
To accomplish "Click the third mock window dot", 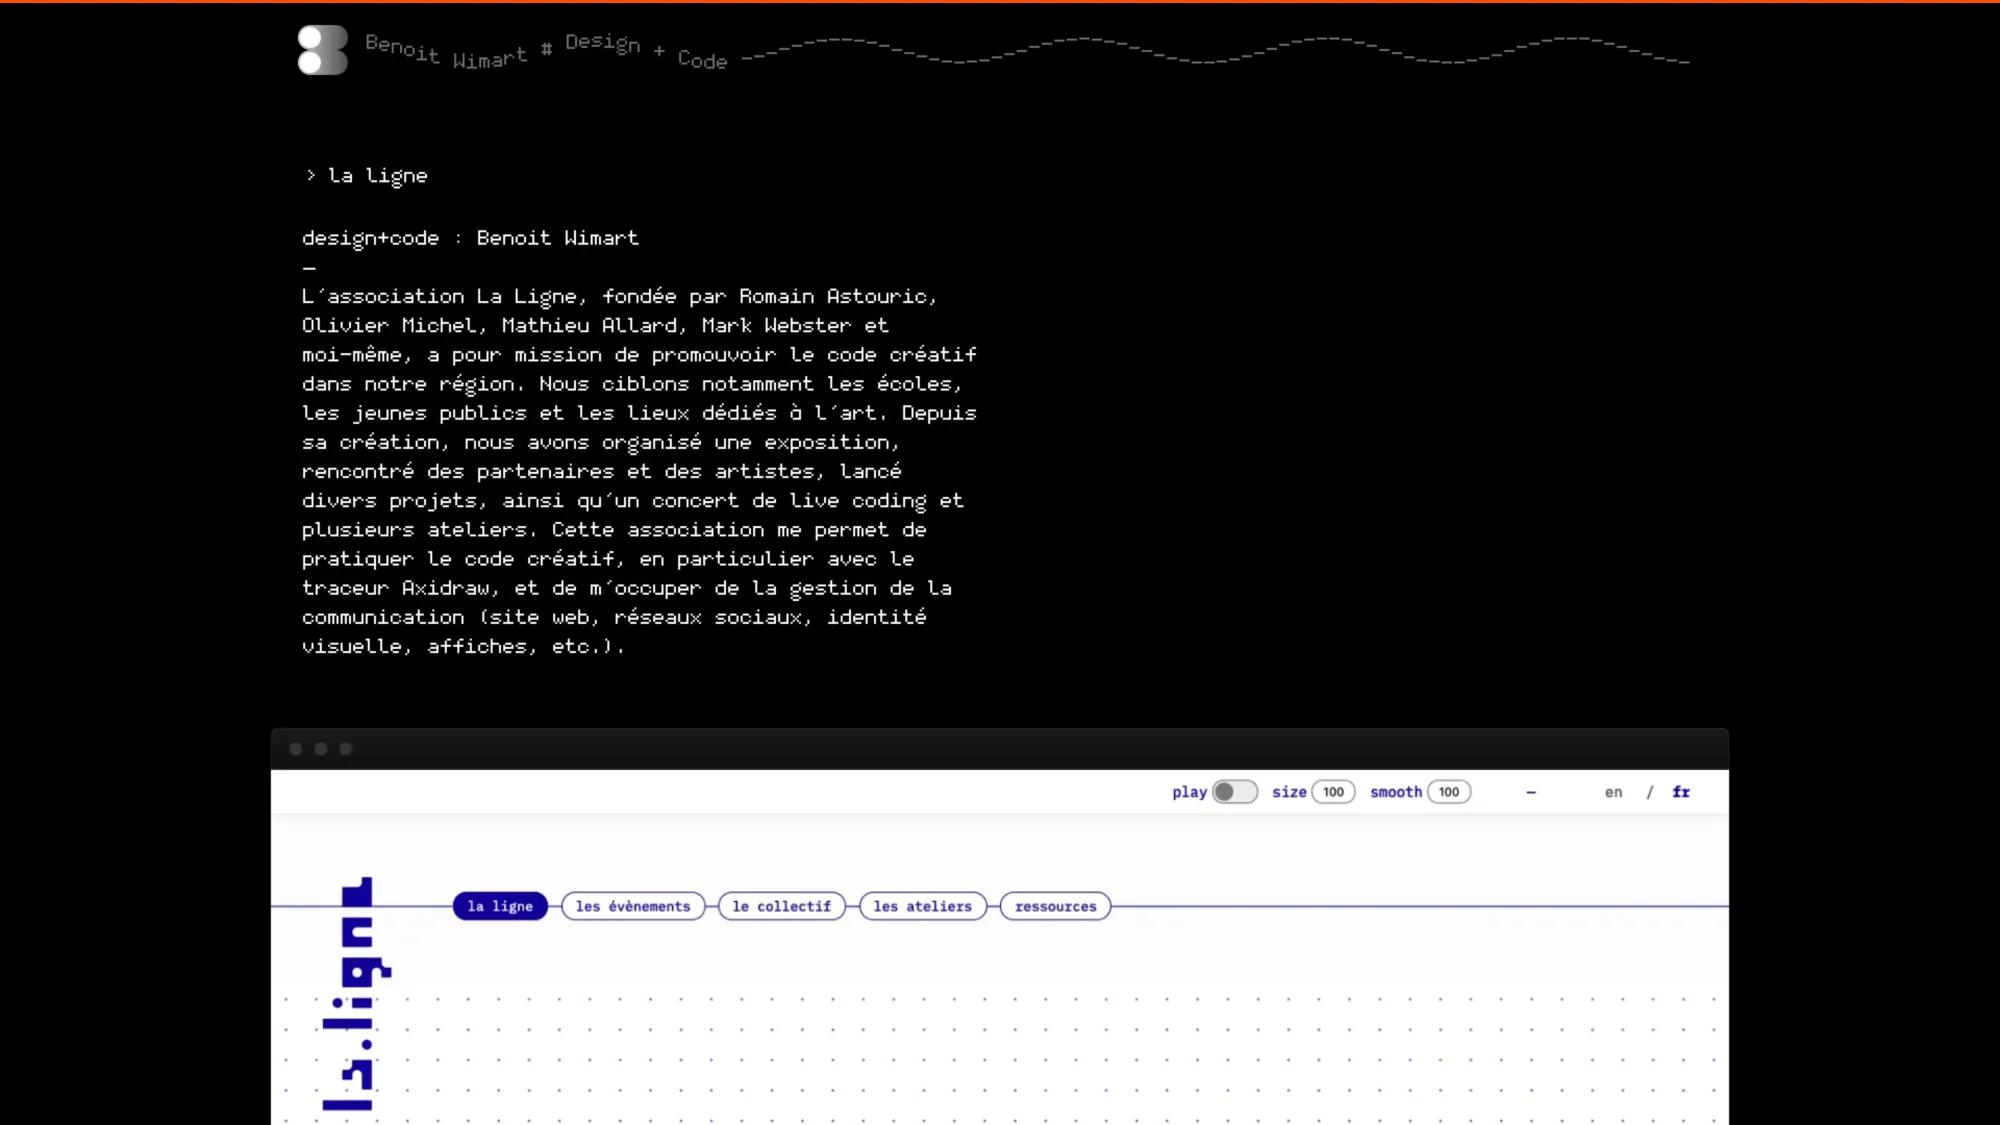I will coord(346,749).
